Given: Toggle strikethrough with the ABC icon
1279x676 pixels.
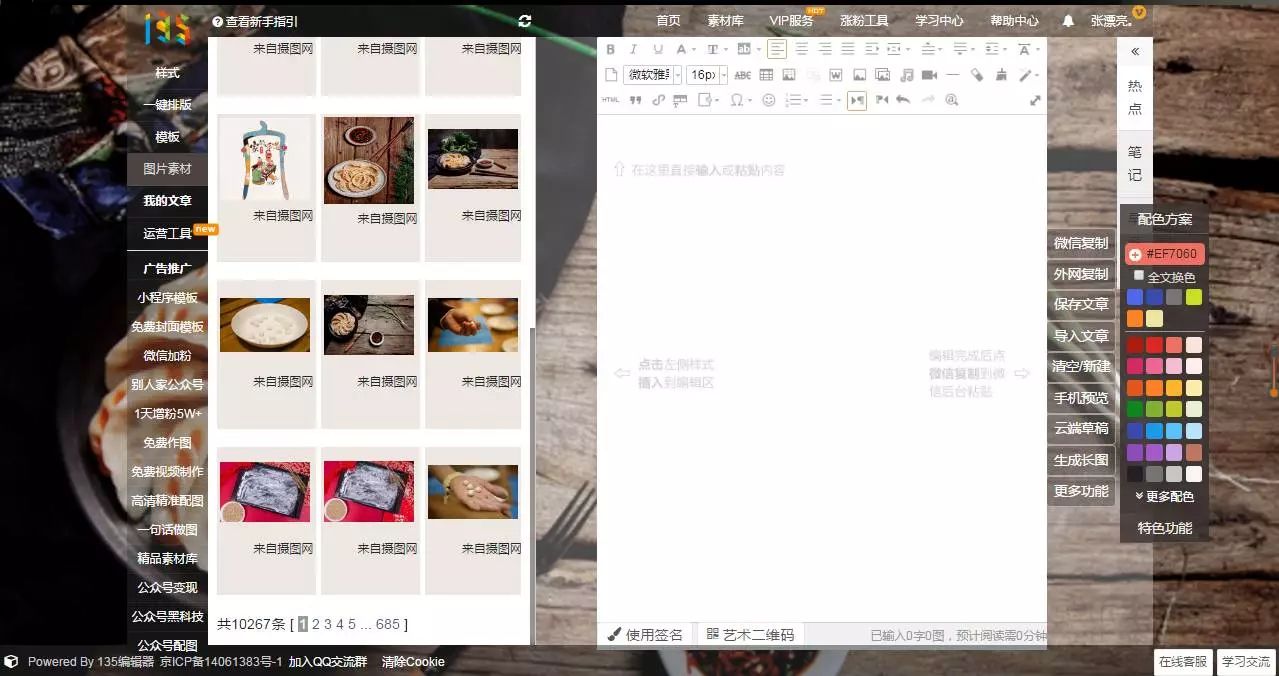Looking at the screenshot, I should (x=742, y=75).
